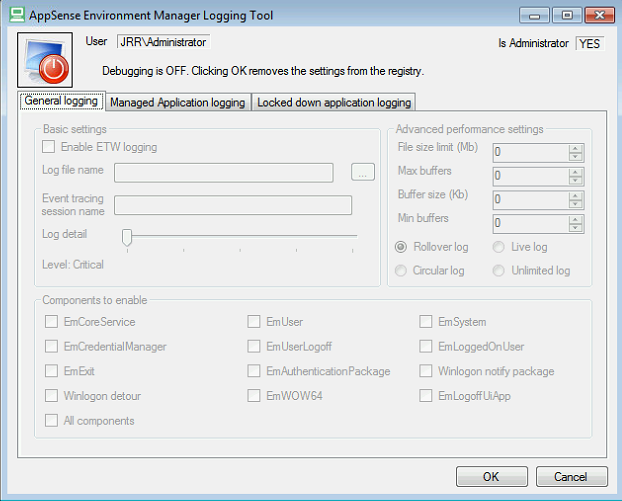Open Locked down application logging tab
The height and width of the screenshot is (501, 622).
(334, 102)
